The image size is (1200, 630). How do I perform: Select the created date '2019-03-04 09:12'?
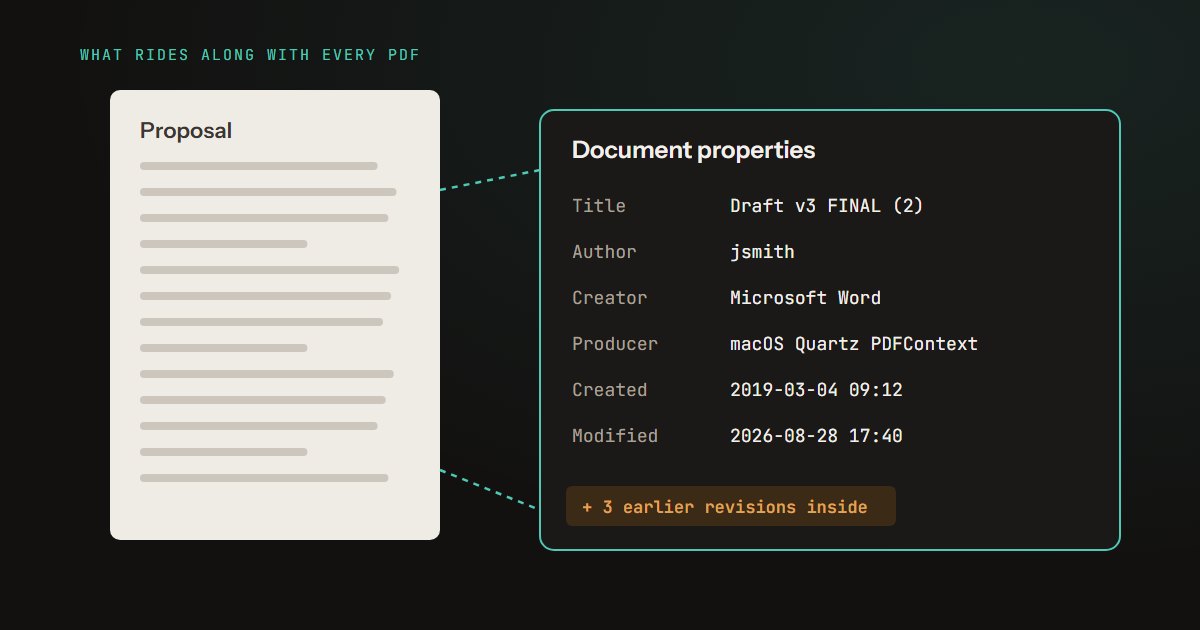click(816, 390)
